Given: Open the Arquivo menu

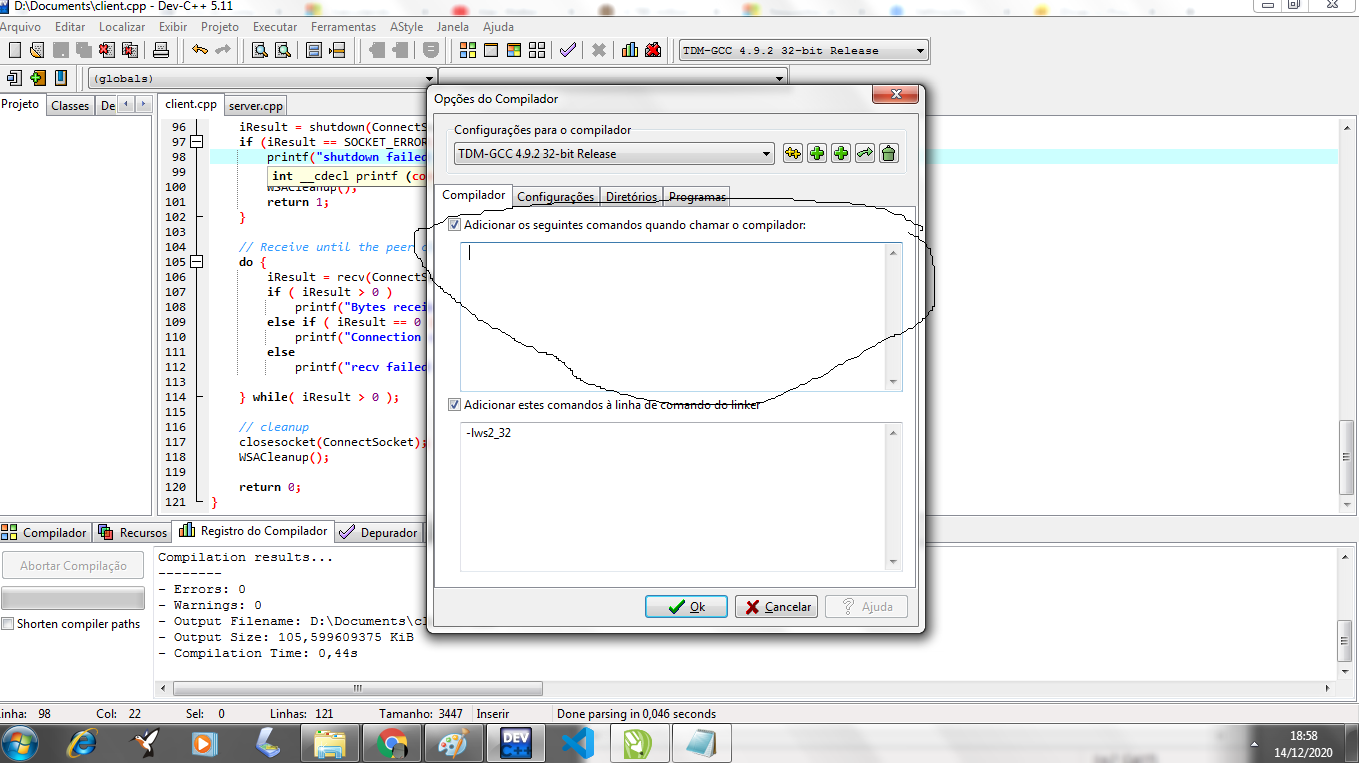Looking at the screenshot, I should (x=20, y=27).
